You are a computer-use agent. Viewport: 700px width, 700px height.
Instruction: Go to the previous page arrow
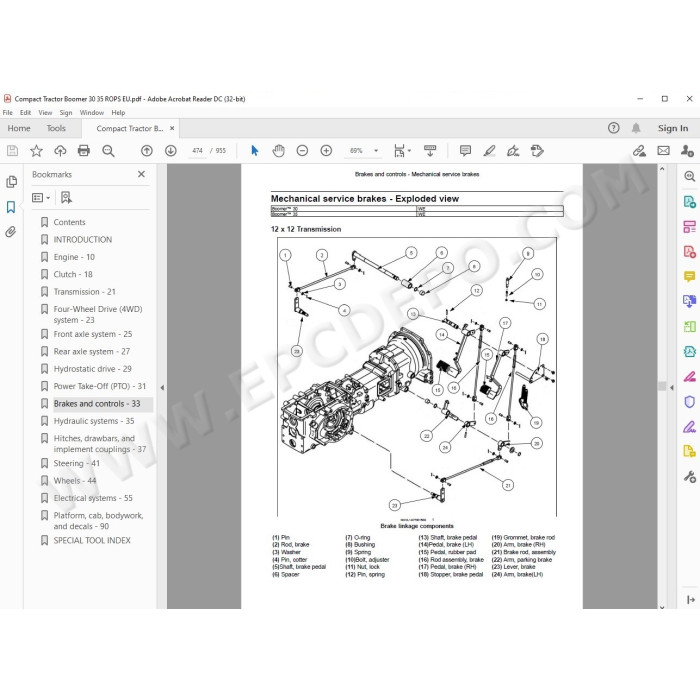pos(146,151)
